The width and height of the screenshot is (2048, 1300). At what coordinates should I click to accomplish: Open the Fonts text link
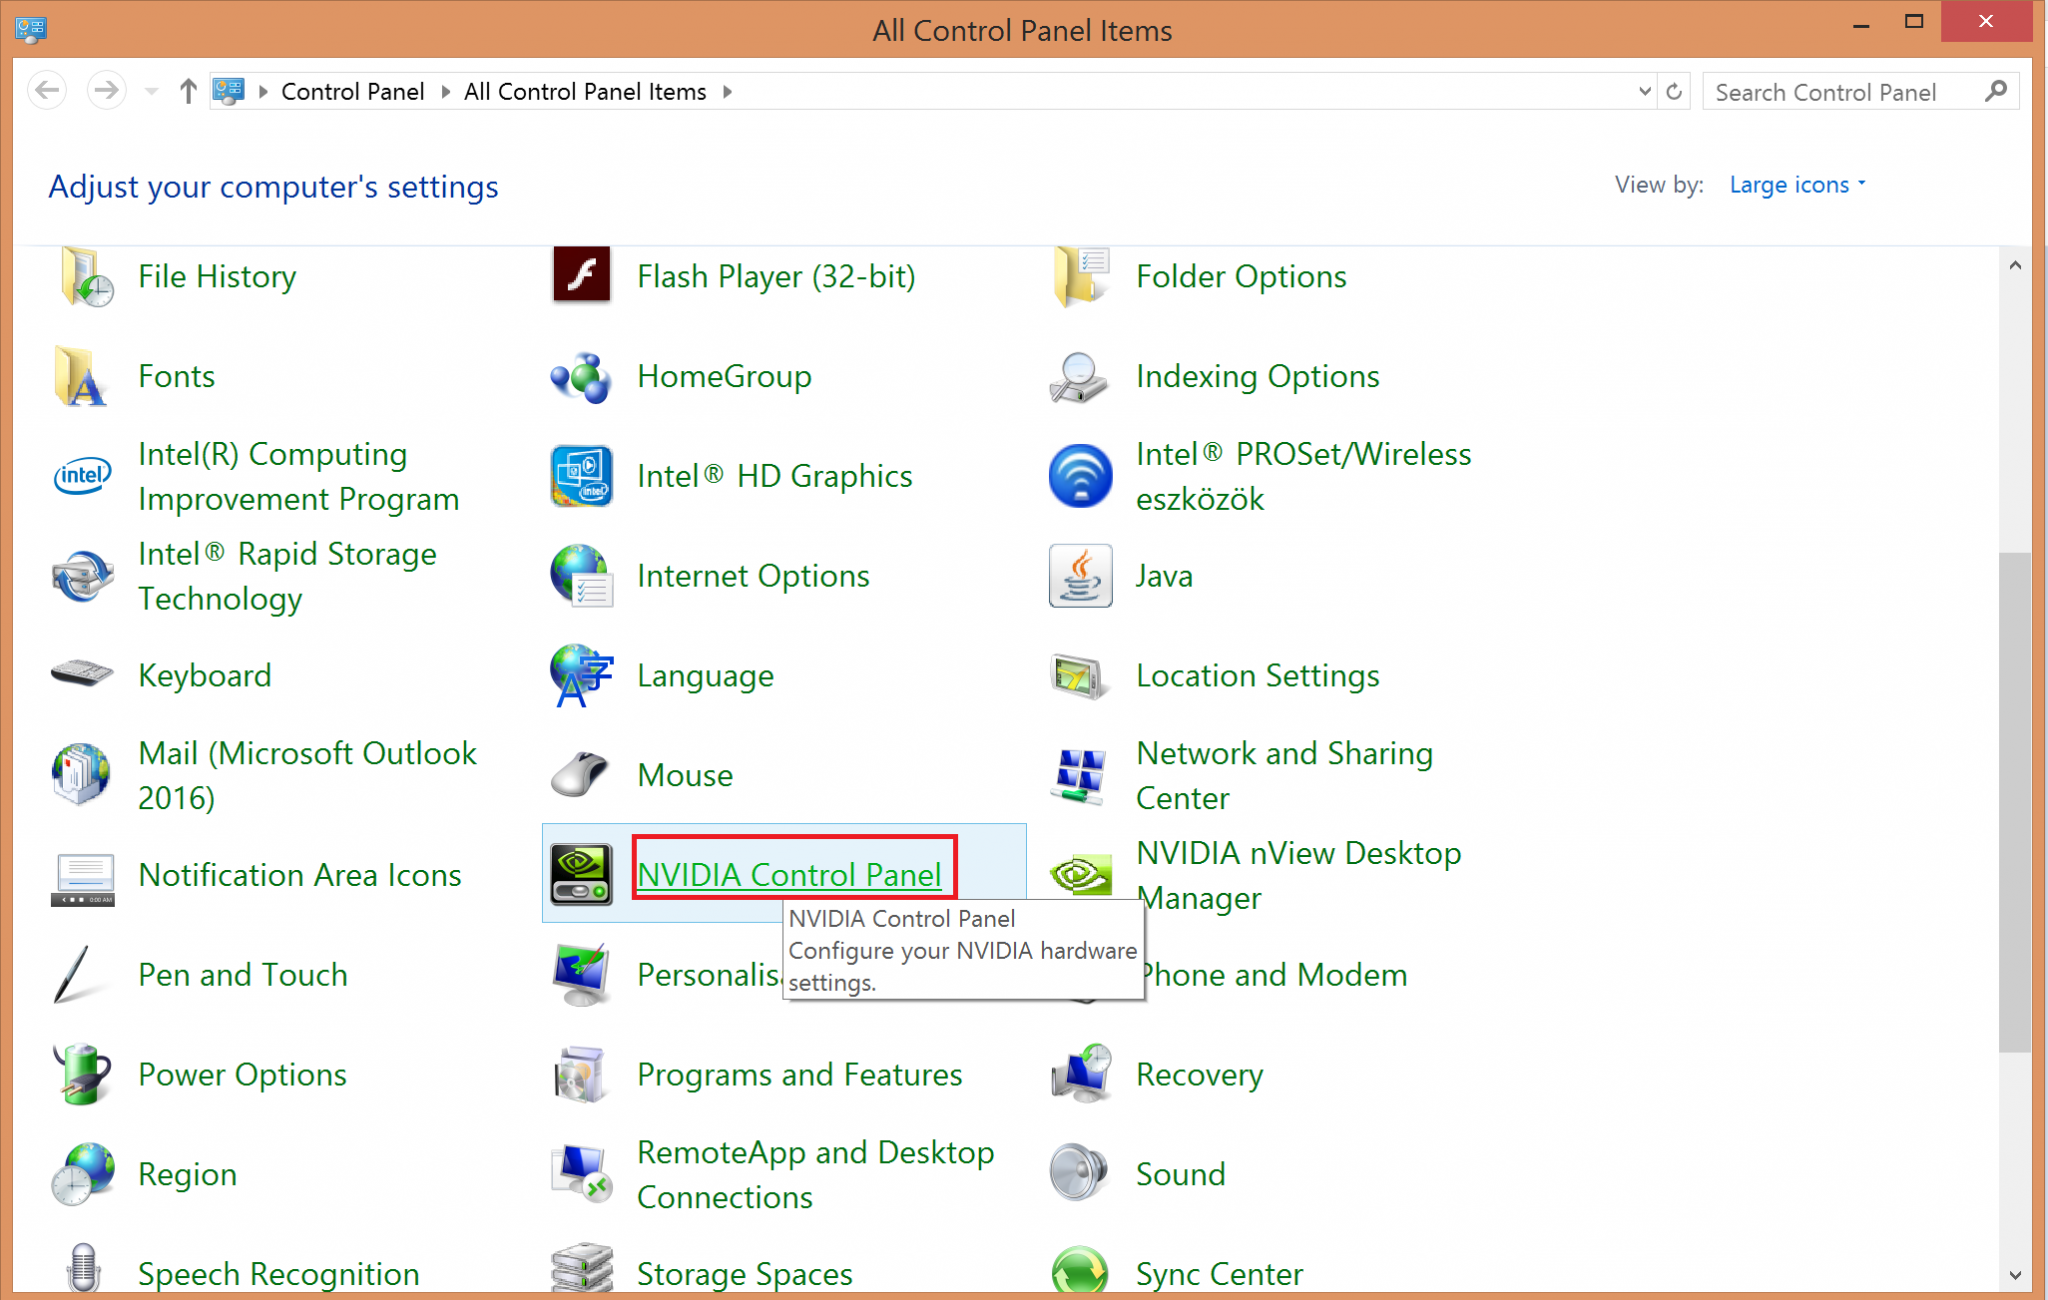coord(176,377)
